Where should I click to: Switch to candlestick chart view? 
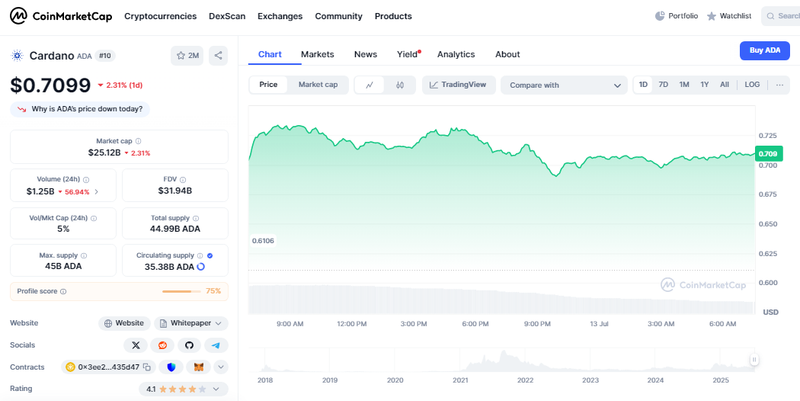click(x=399, y=85)
